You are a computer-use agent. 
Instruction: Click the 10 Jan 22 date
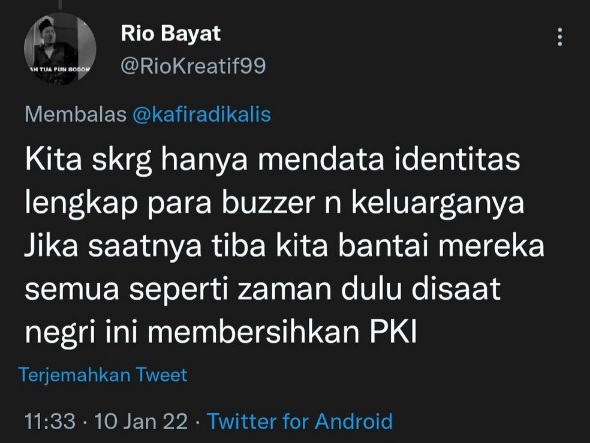pos(141,421)
